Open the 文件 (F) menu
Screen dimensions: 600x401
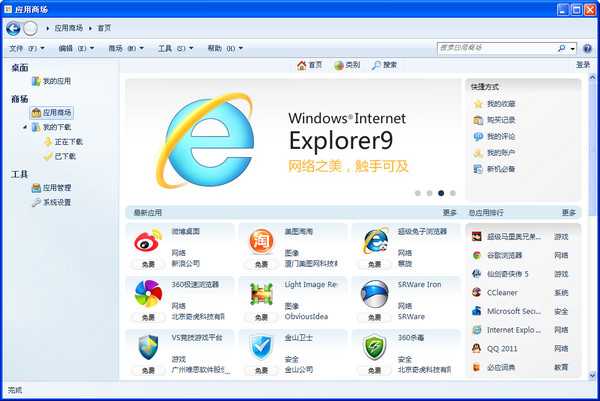27,48
